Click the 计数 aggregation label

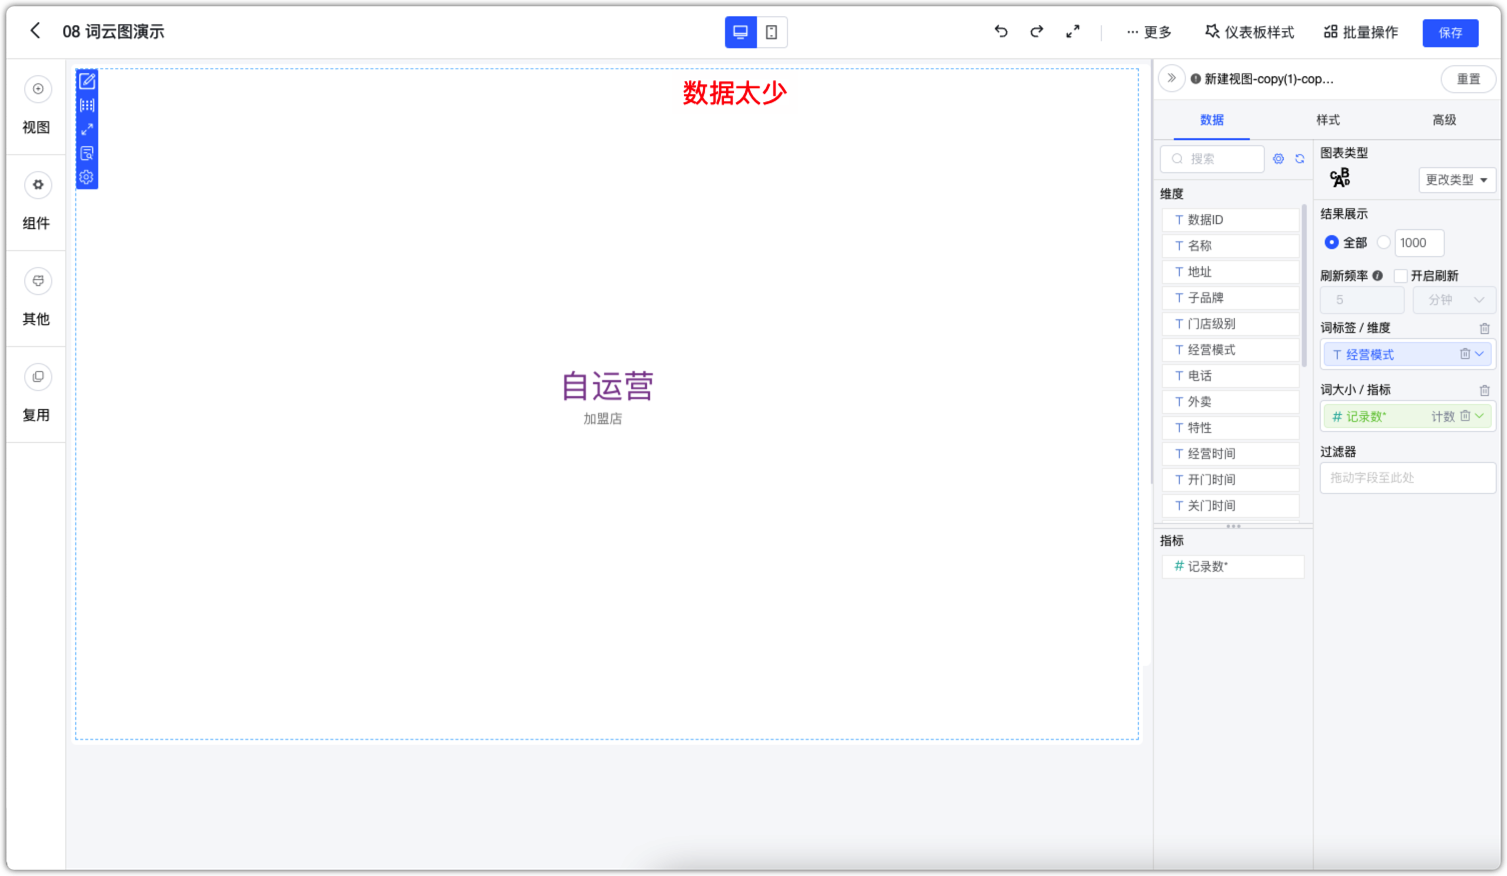coord(1443,417)
